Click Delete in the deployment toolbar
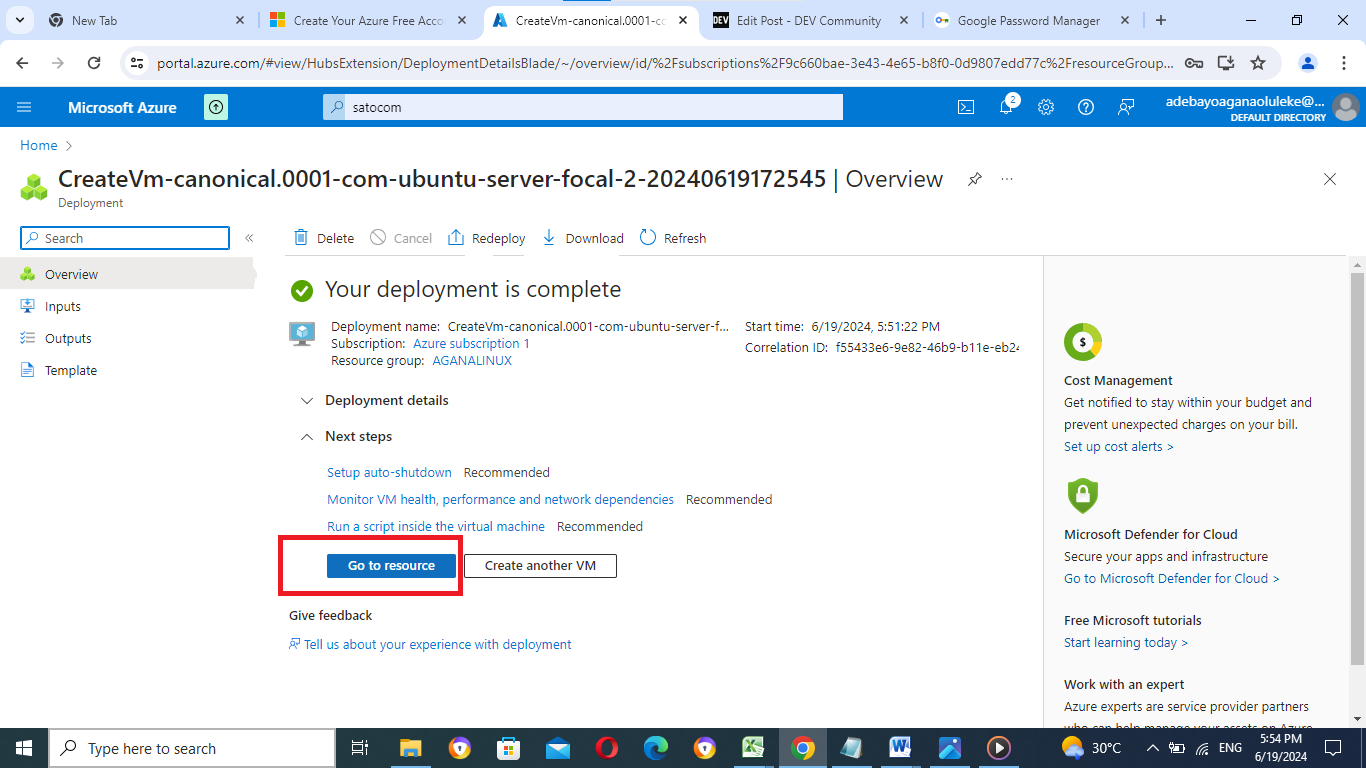This screenshot has height=768, width=1366. pos(324,238)
